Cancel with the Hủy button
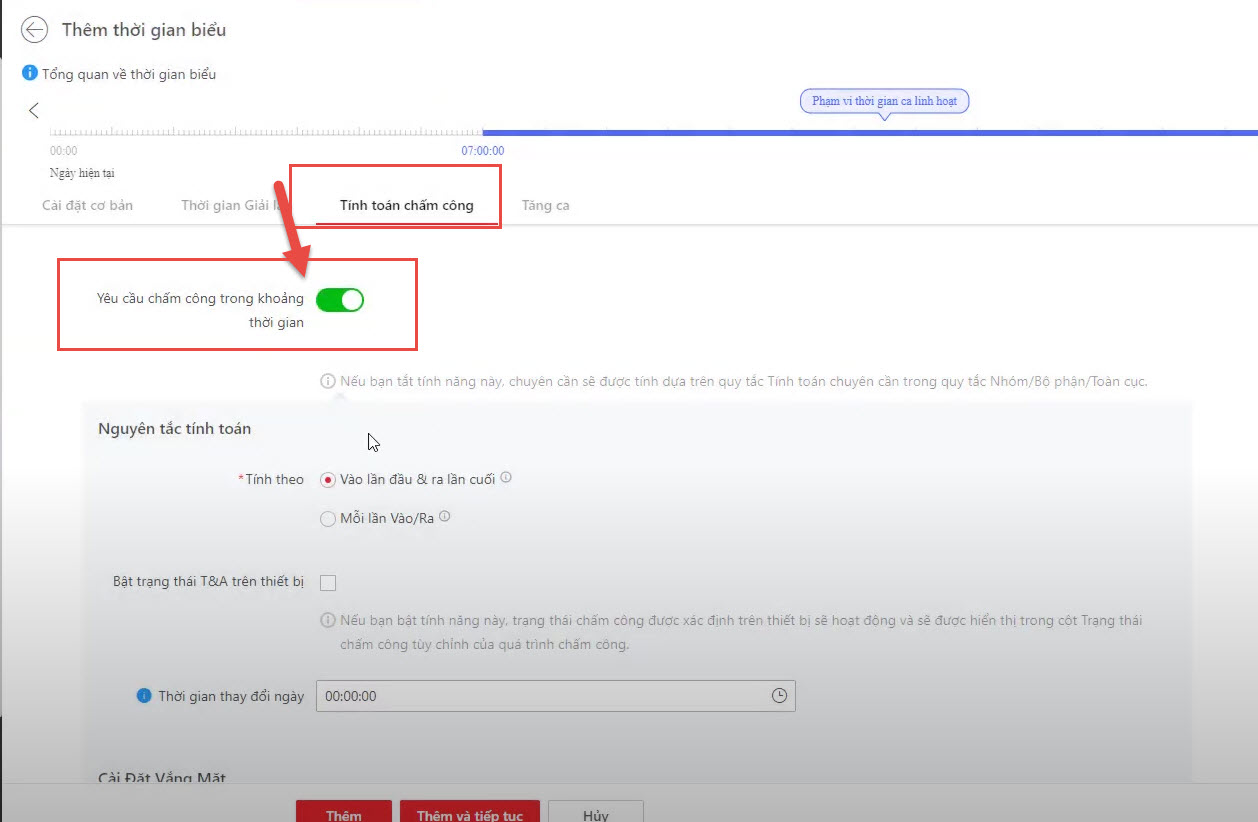The height and width of the screenshot is (822, 1258). pos(595,813)
